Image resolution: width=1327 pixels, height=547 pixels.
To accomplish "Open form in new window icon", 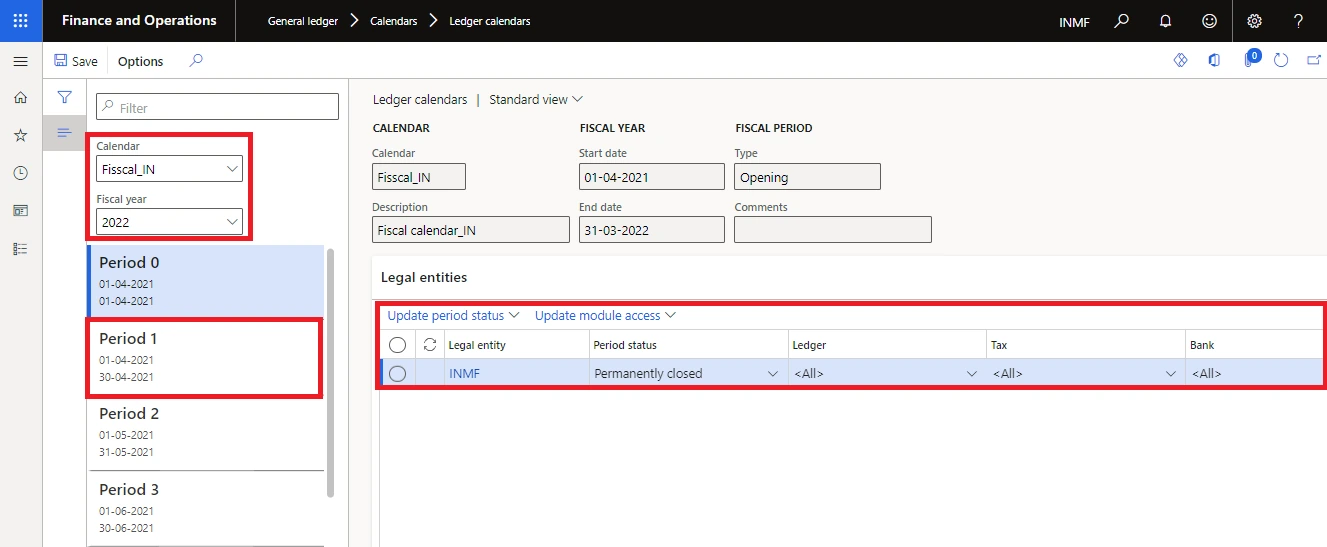I will tap(1314, 61).
